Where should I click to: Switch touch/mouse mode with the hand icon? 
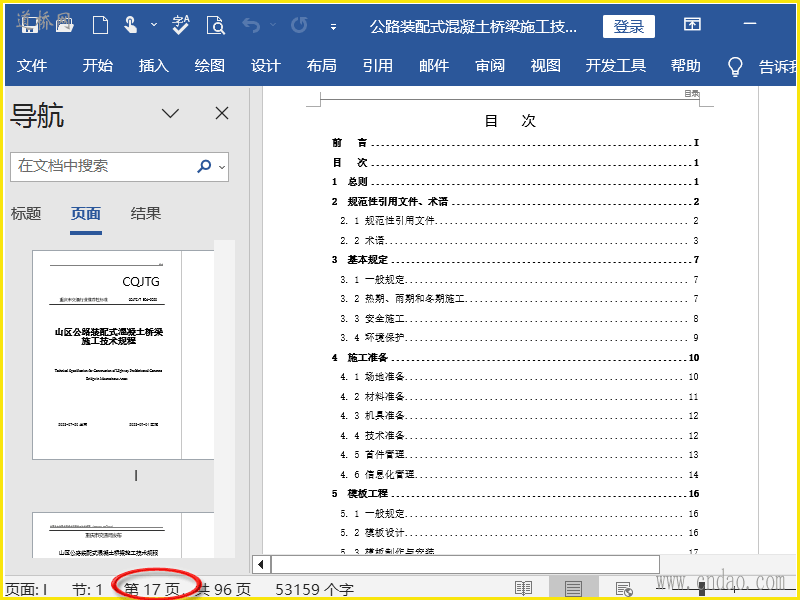pos(131,24)
